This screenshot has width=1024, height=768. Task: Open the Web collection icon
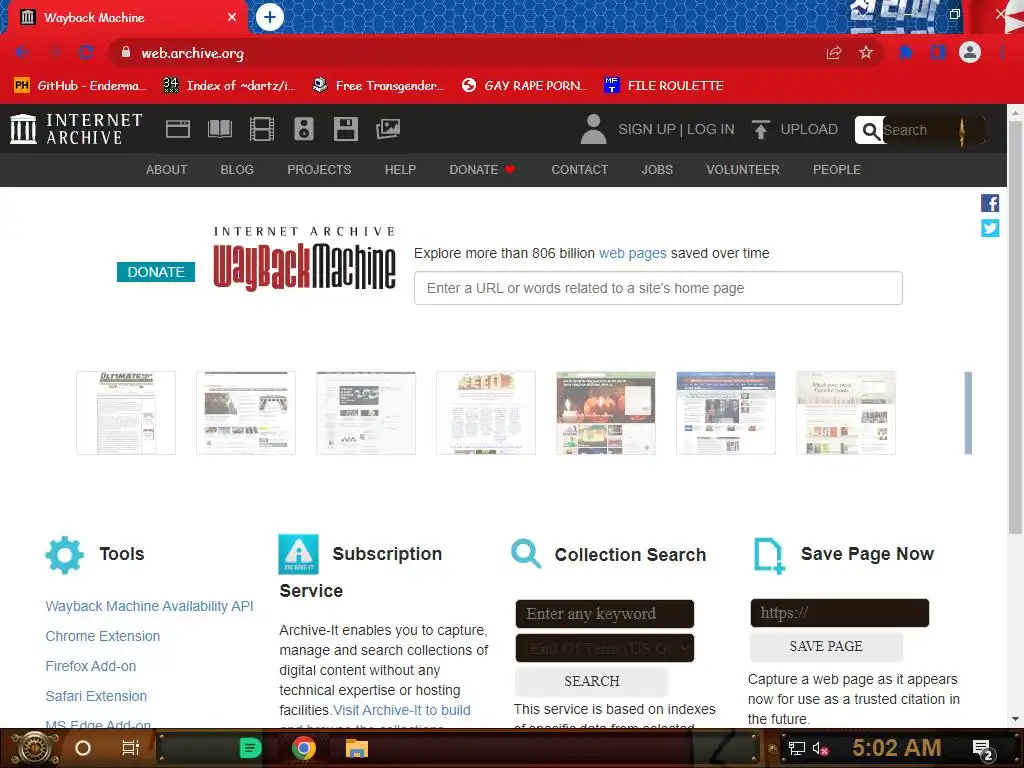point(178,129)
